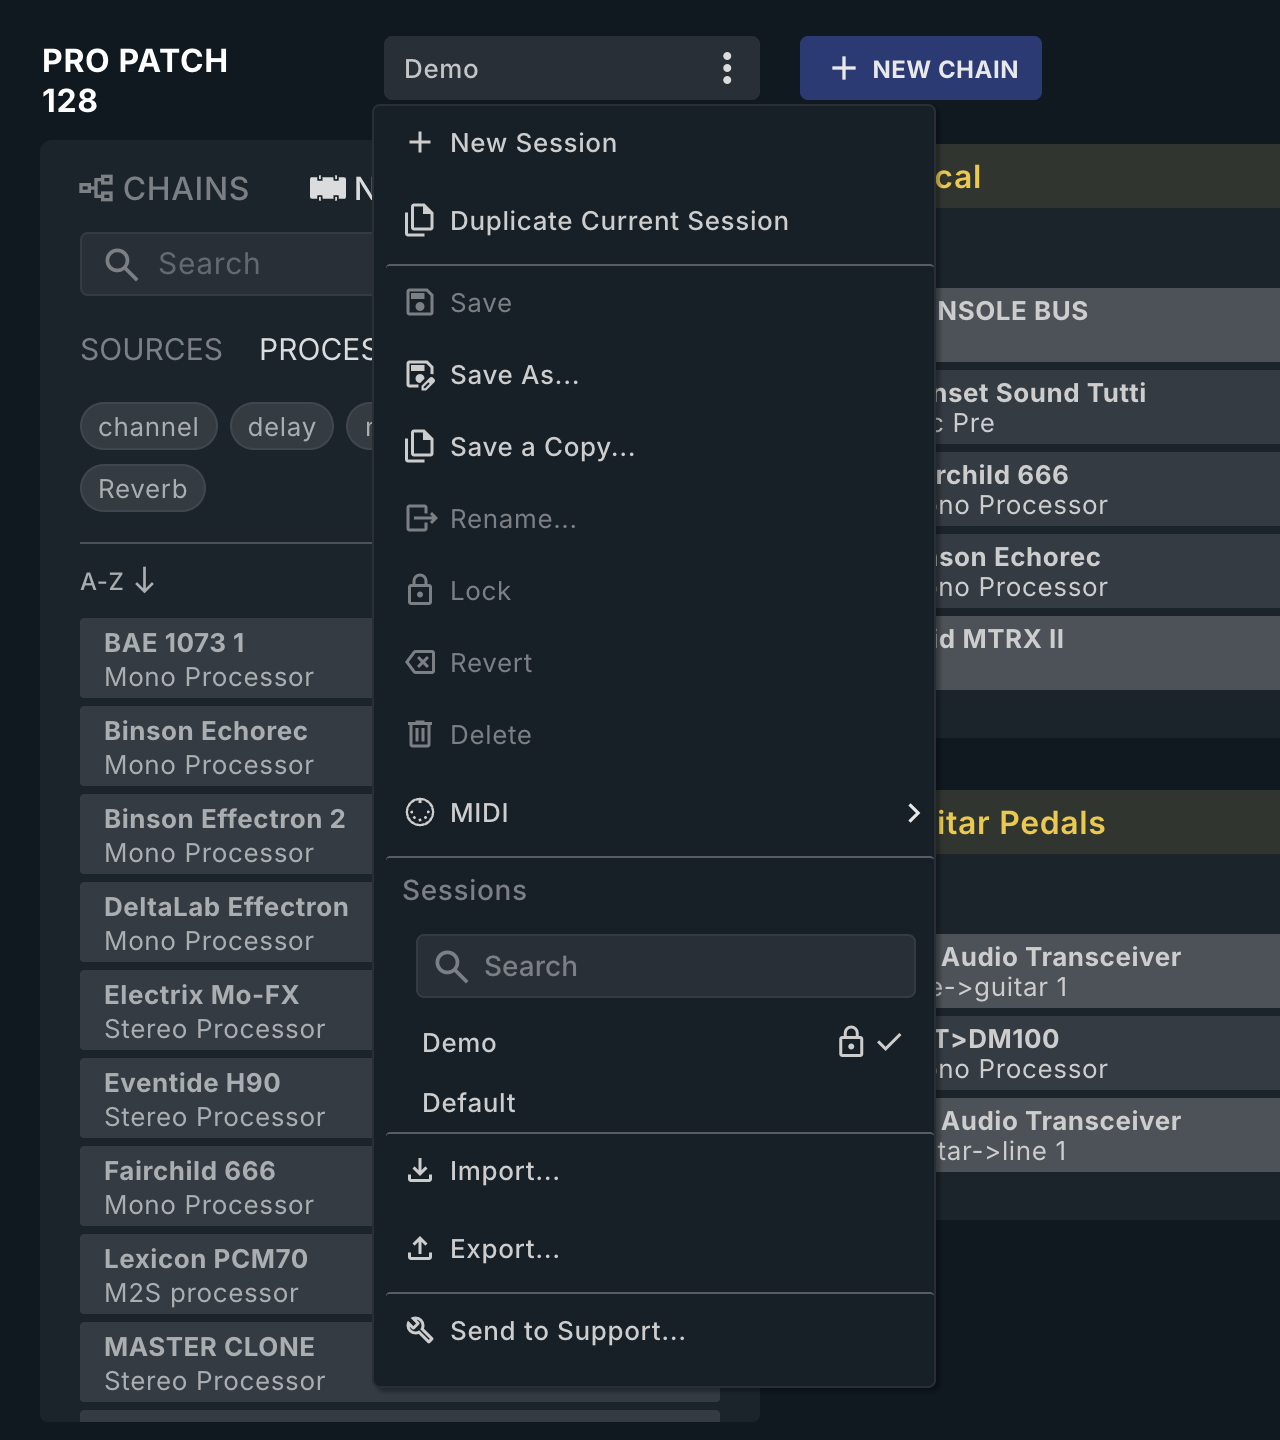
Task: Open the MIDI menu entry
Action: [655, 812]
